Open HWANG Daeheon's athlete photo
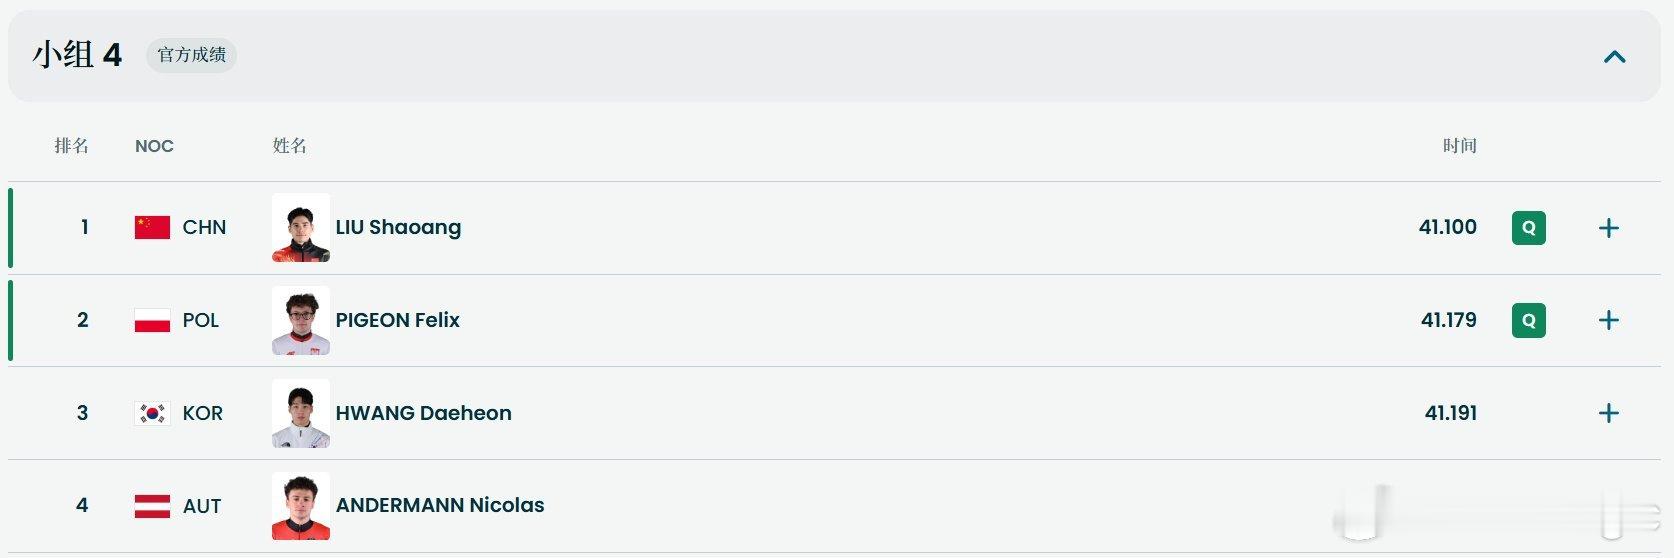1674x558 pixels. [x=301, y=413]
